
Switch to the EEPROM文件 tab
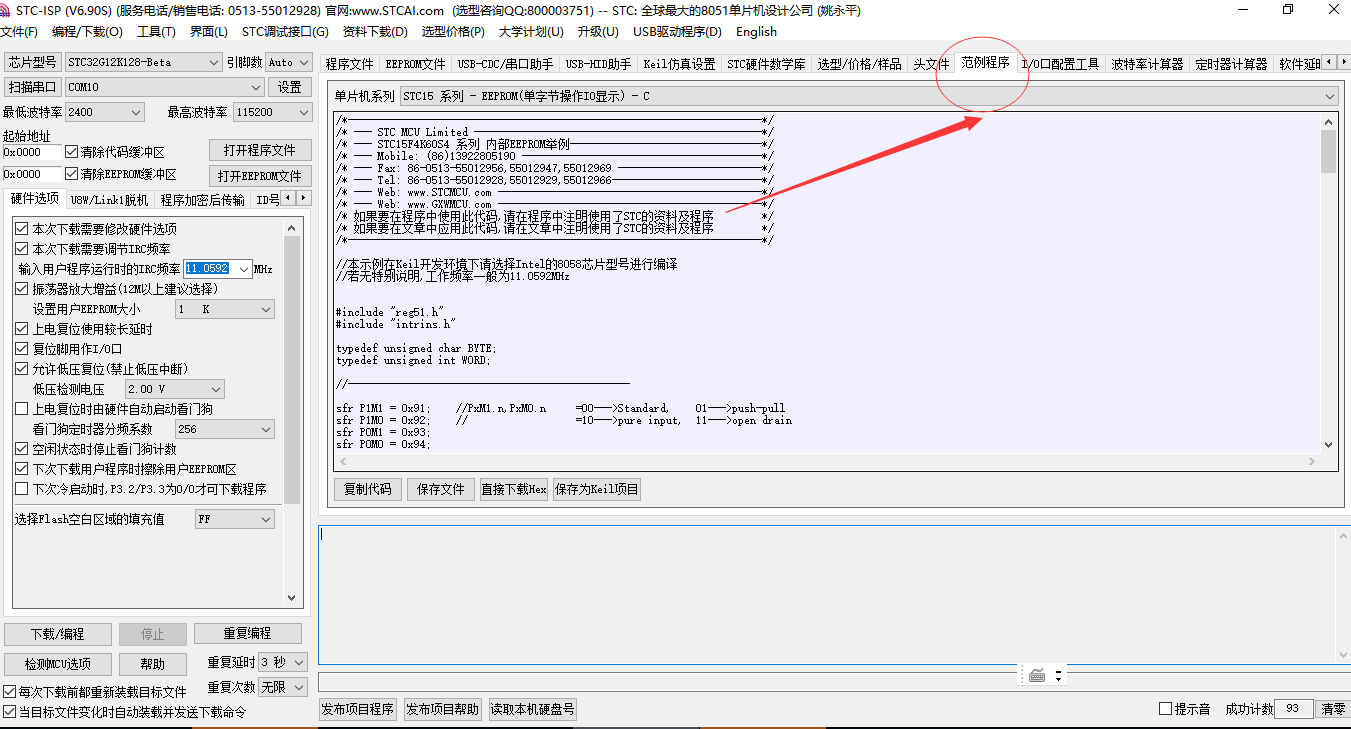[x=415, y=64]
